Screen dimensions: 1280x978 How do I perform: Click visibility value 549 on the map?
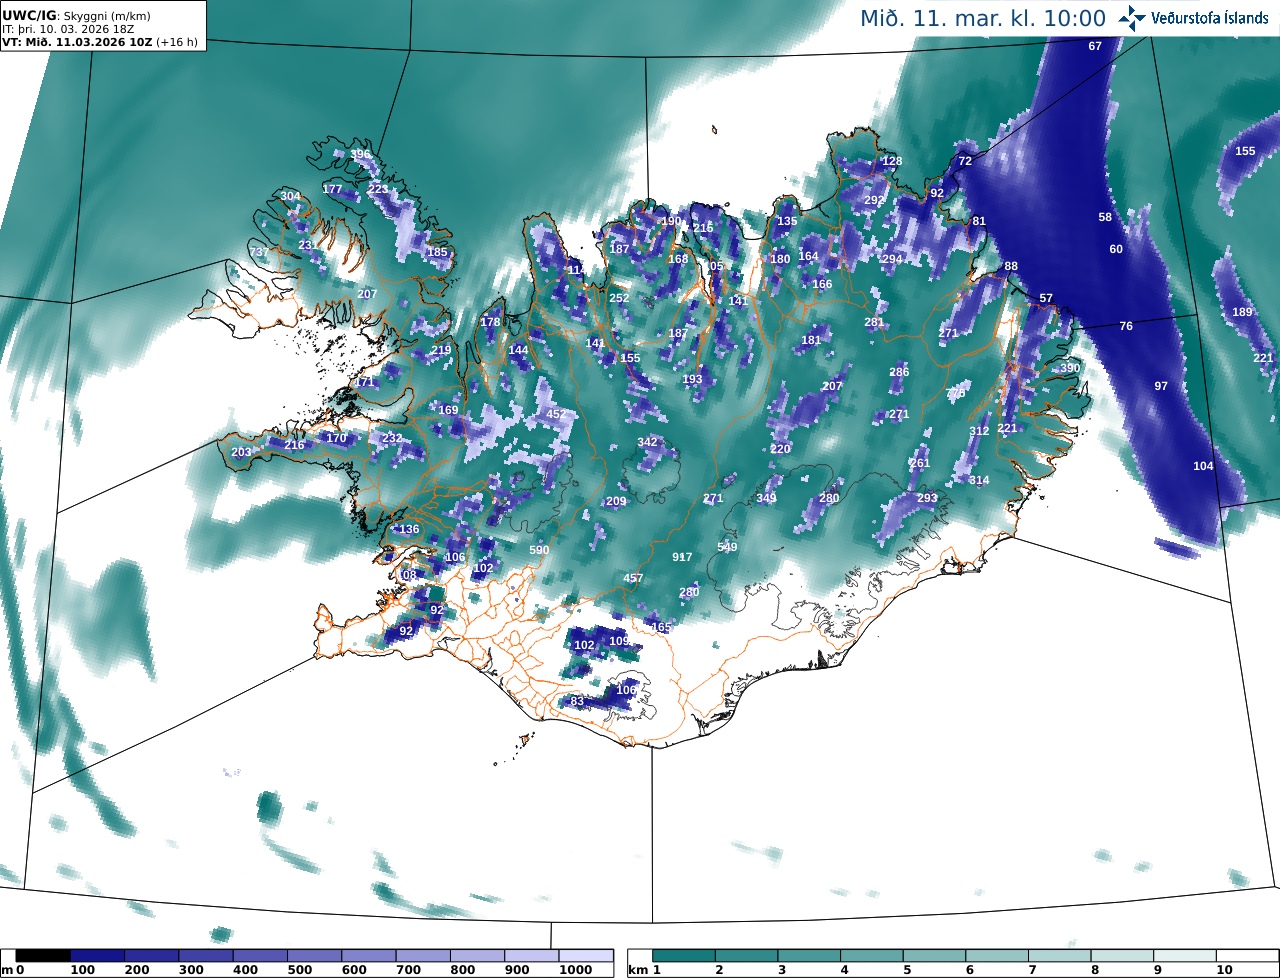click(727, 547)
